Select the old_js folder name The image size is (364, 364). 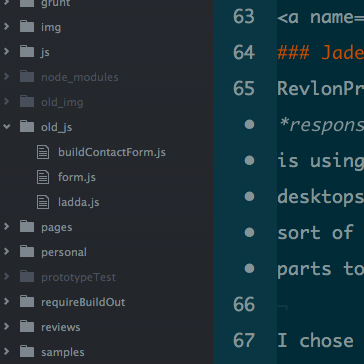pyautogui.click(x=56, y=127)
